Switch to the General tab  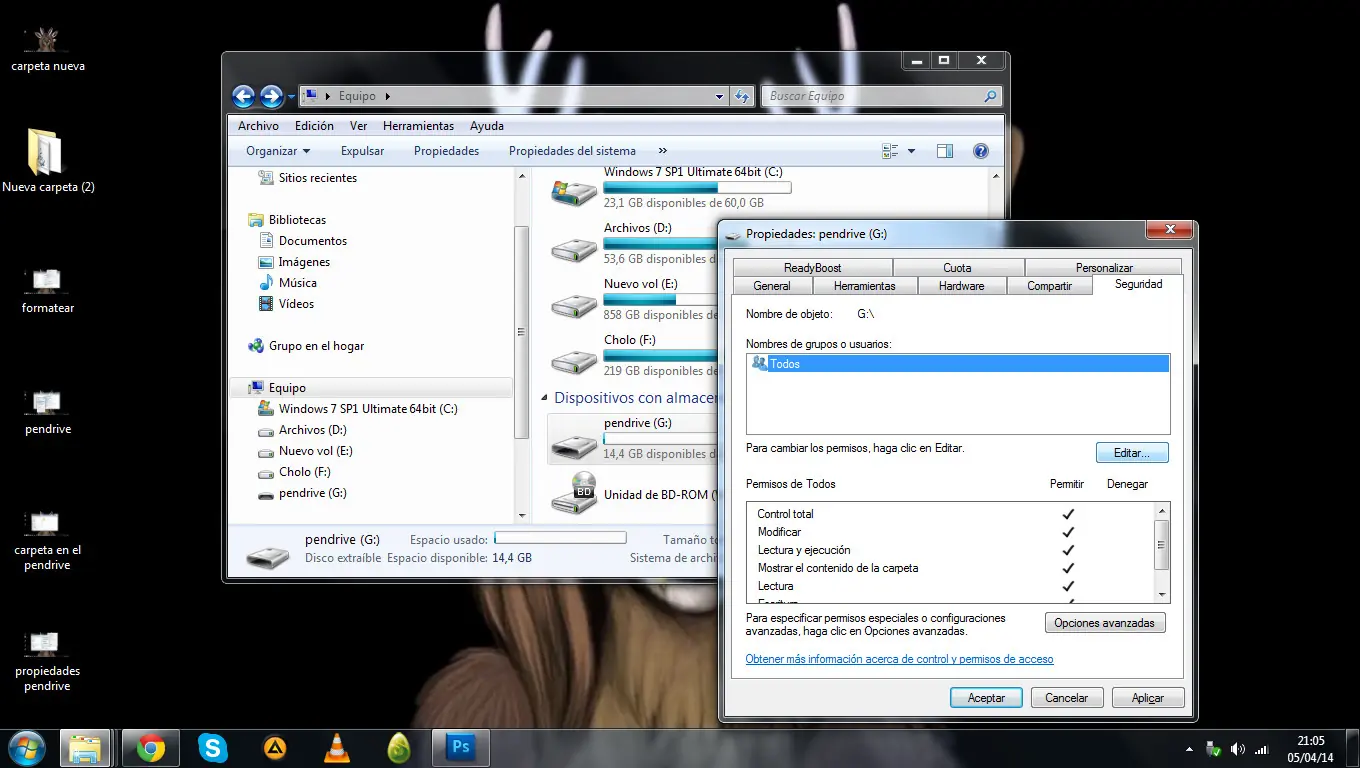click(772, 286)
